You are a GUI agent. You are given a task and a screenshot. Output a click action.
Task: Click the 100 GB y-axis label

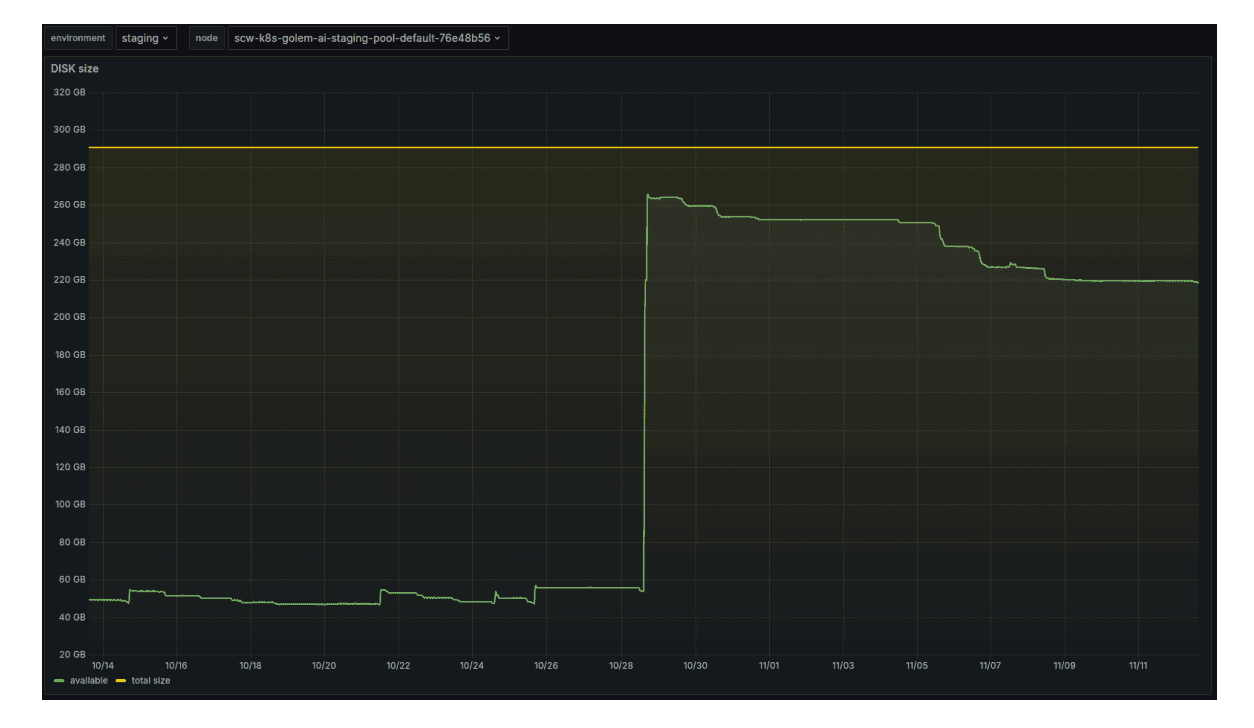point(69,505)
